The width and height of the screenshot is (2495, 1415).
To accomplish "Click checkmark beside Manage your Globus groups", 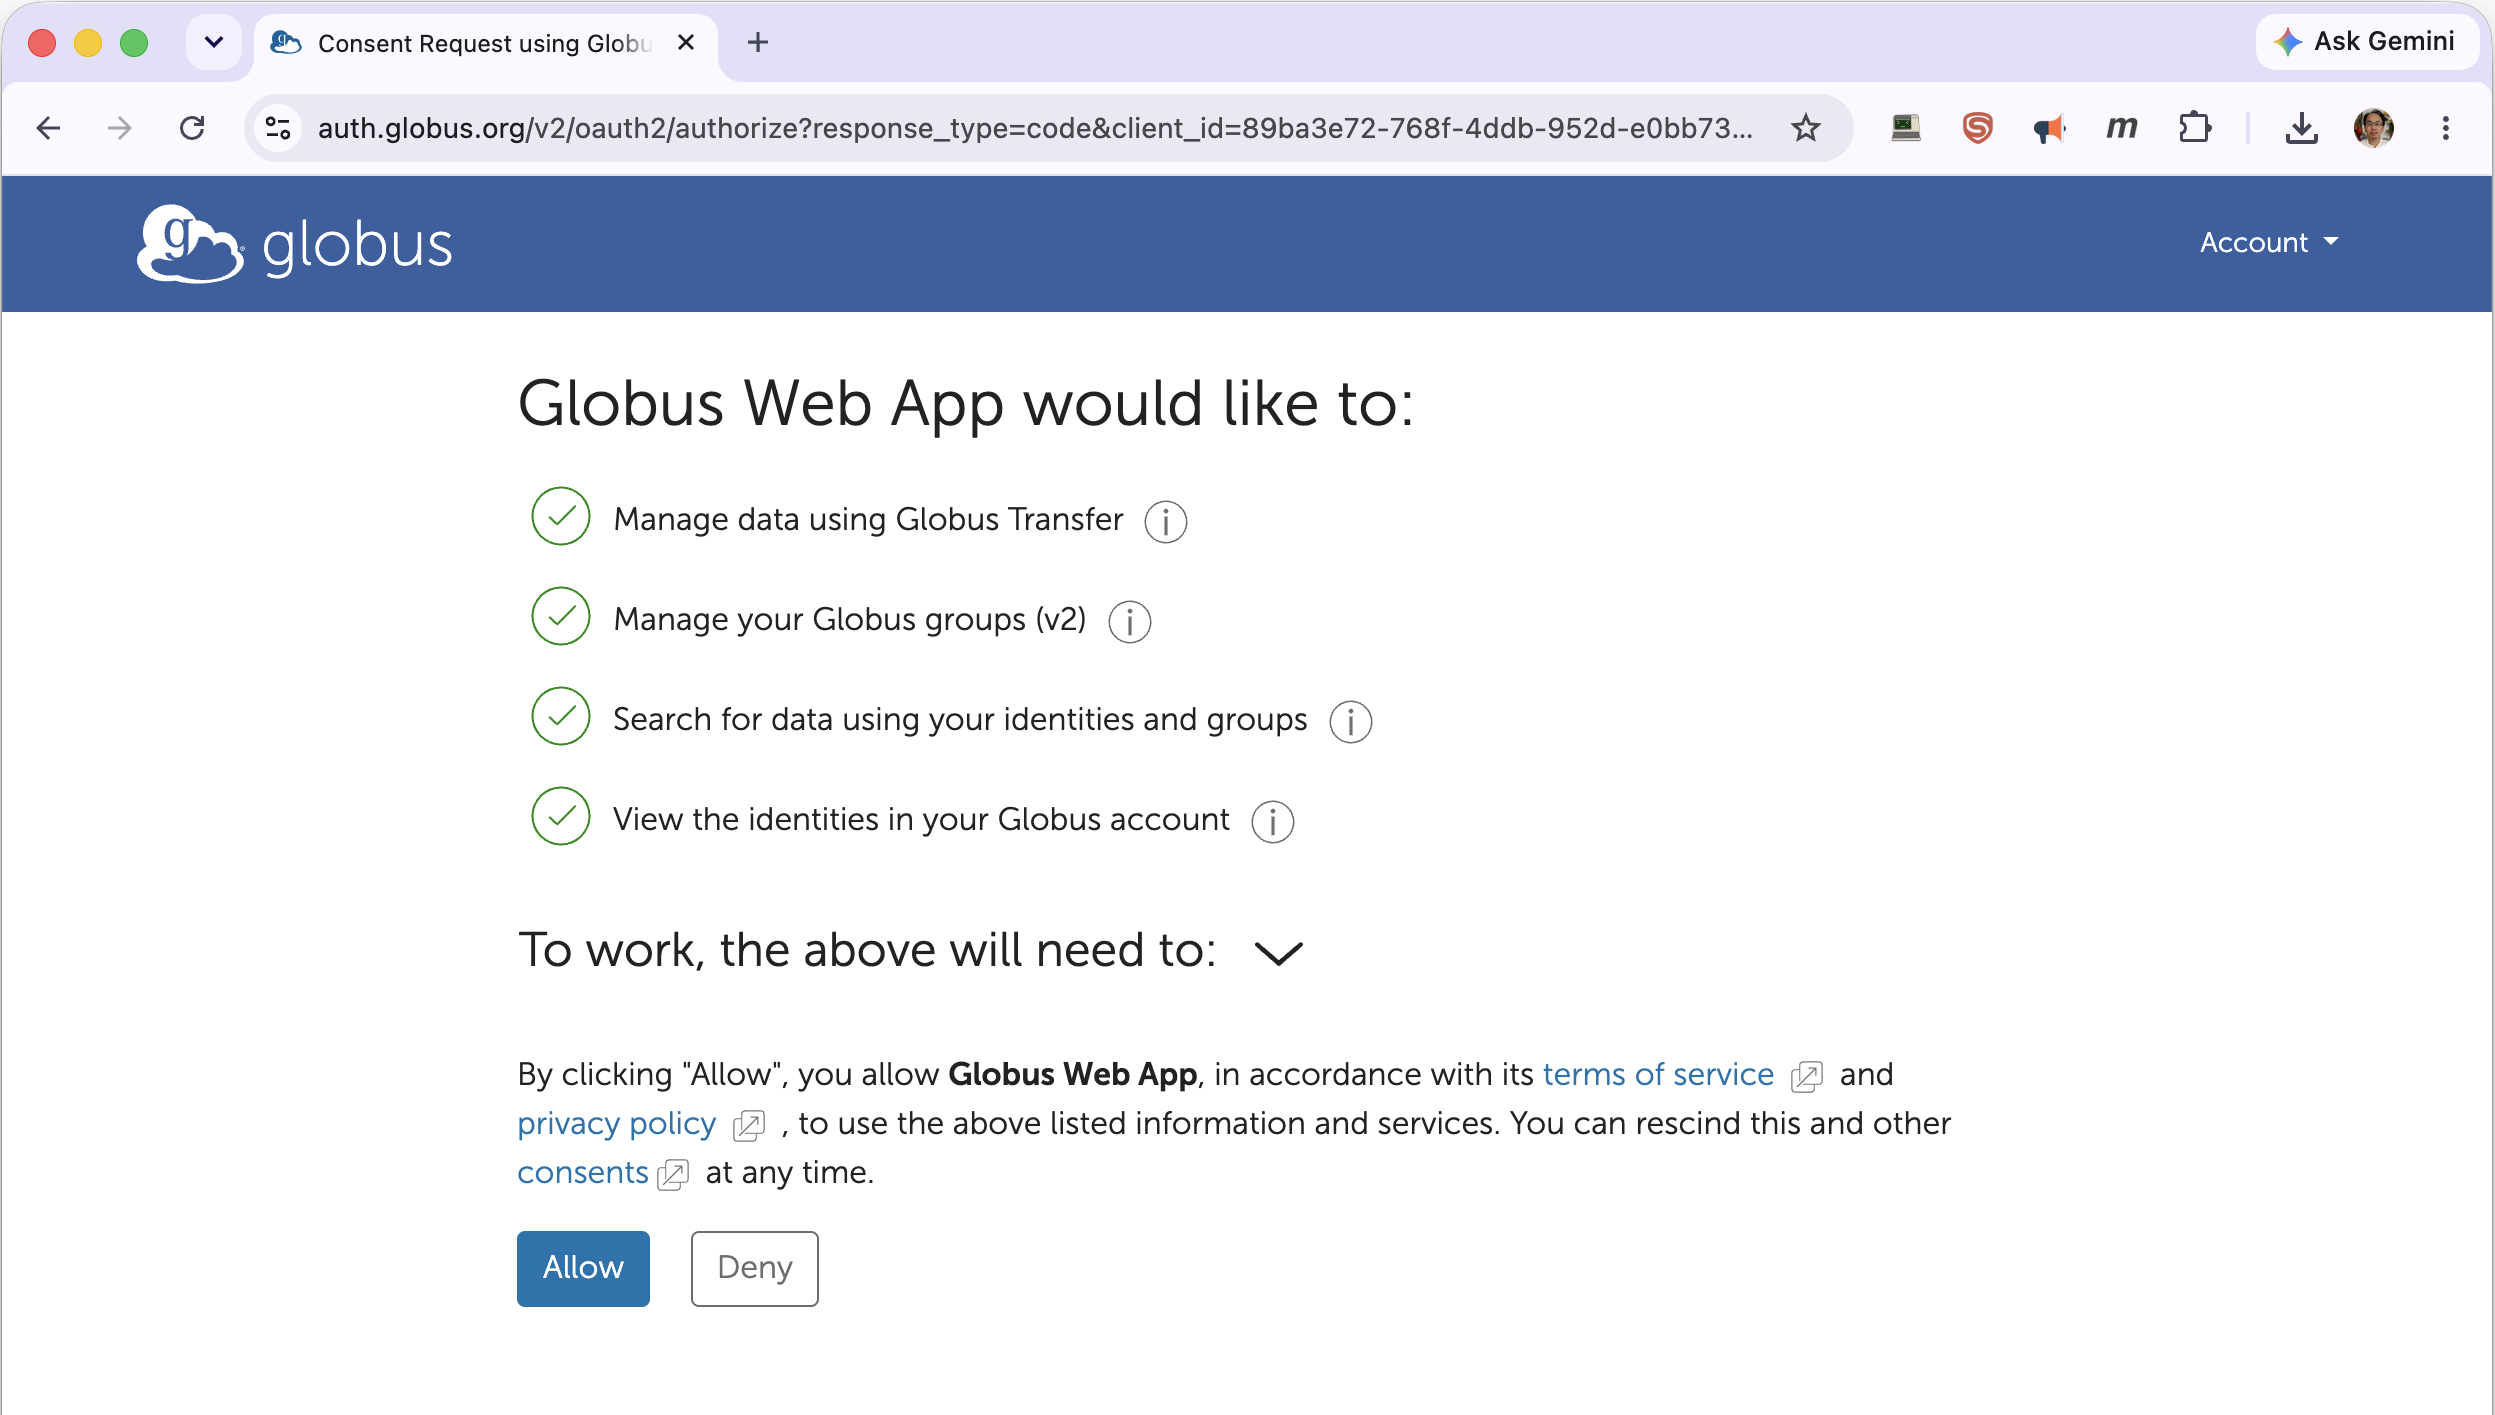I will [x=561, y=616].
